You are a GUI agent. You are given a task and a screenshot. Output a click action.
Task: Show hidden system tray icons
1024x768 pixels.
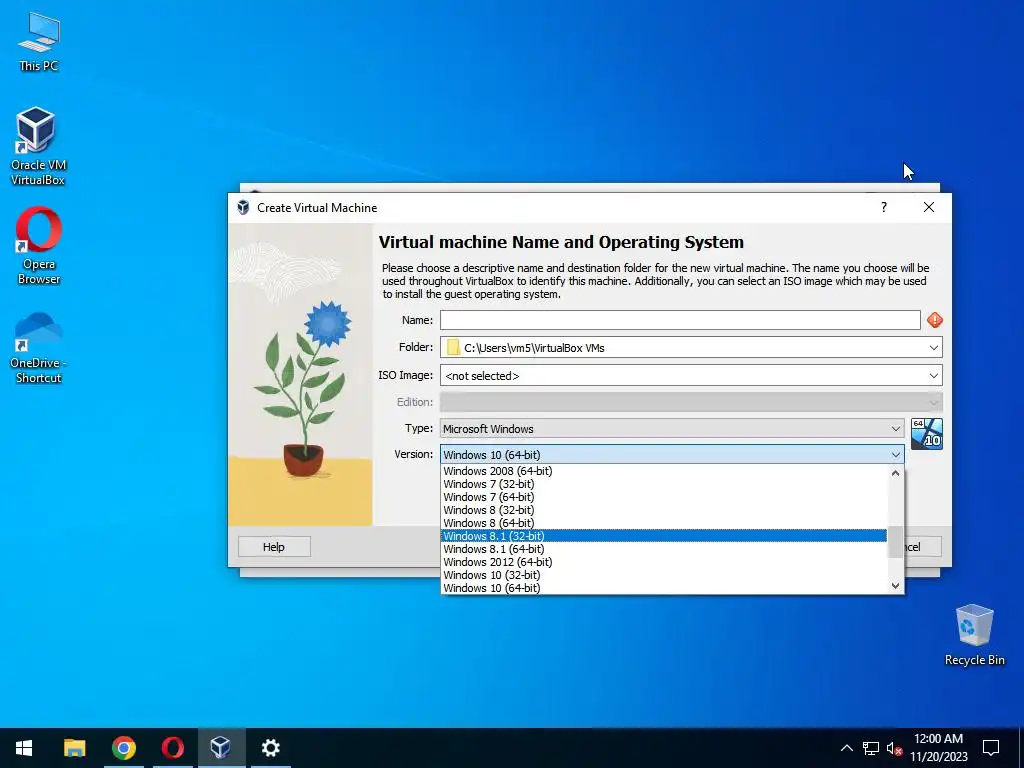point(846,748)
